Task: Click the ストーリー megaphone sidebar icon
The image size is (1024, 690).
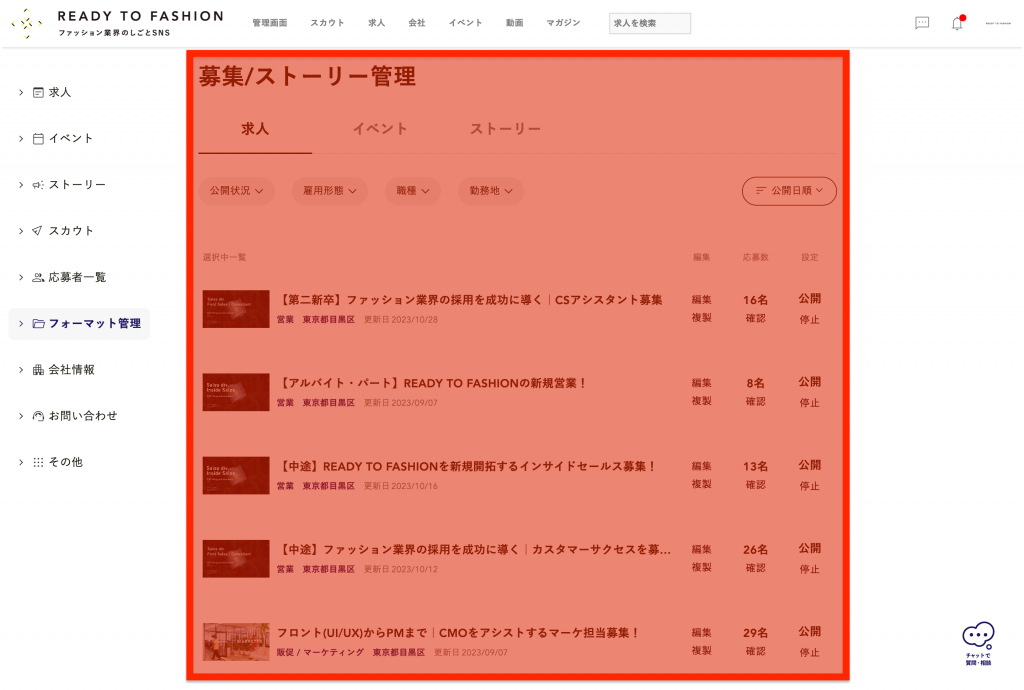Action: coord(38,185)
